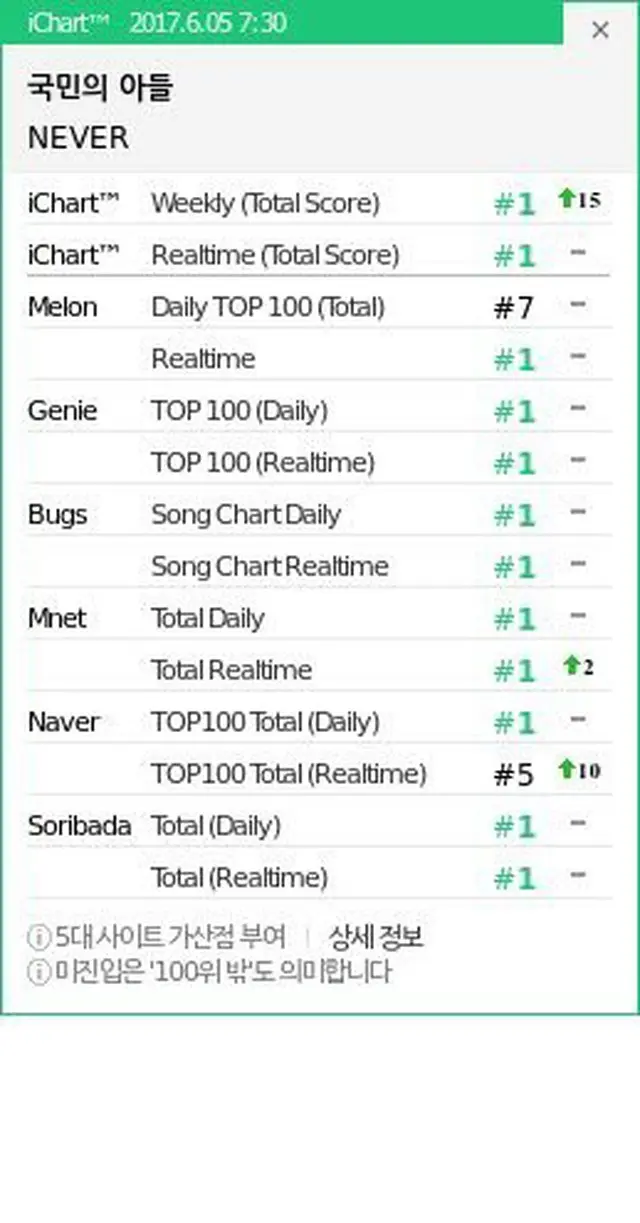Click the up arrow in Mnet Total Realtime row

point(572,667)
